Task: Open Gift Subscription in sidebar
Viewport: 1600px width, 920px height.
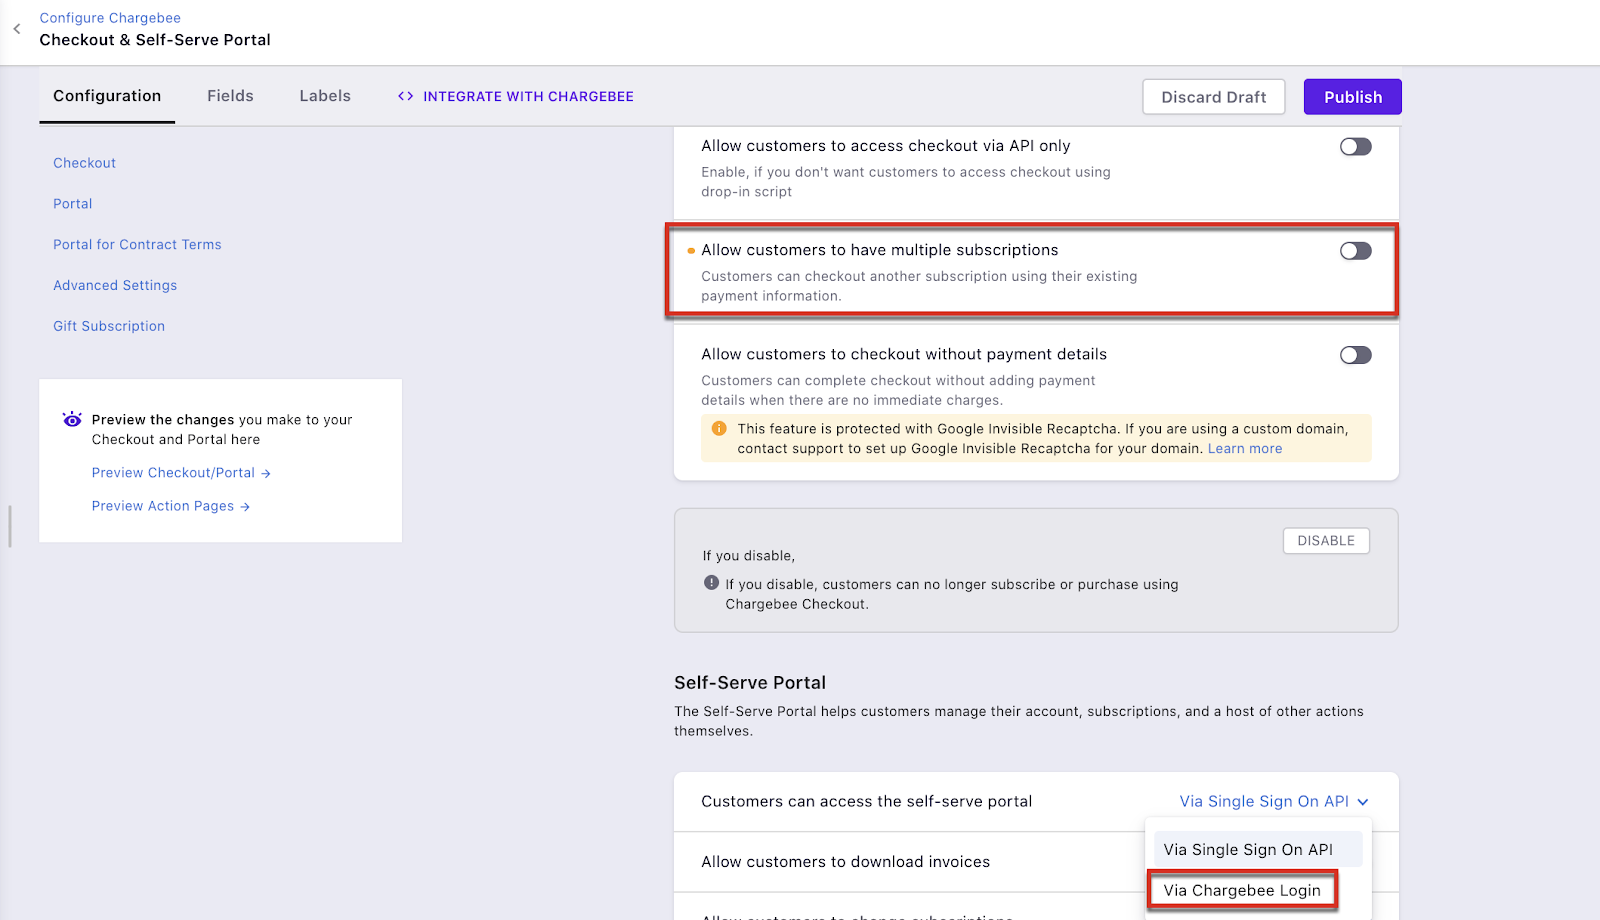Action: tap(109, 327)
